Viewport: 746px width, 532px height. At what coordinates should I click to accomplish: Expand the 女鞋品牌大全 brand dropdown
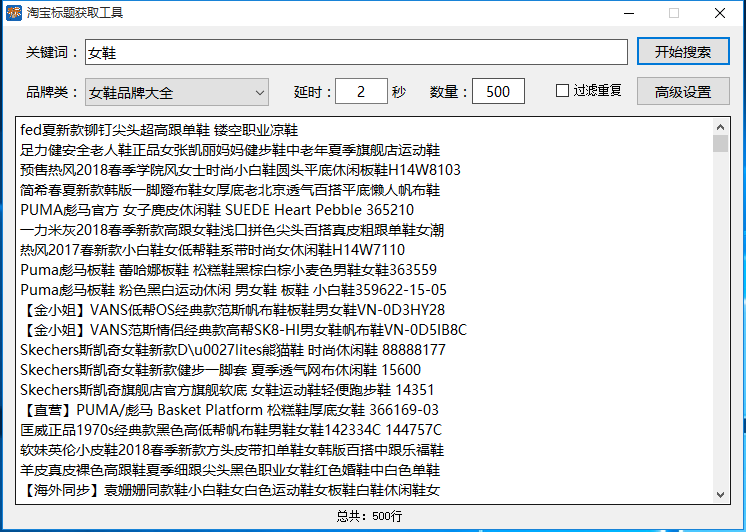pos(177,92)
